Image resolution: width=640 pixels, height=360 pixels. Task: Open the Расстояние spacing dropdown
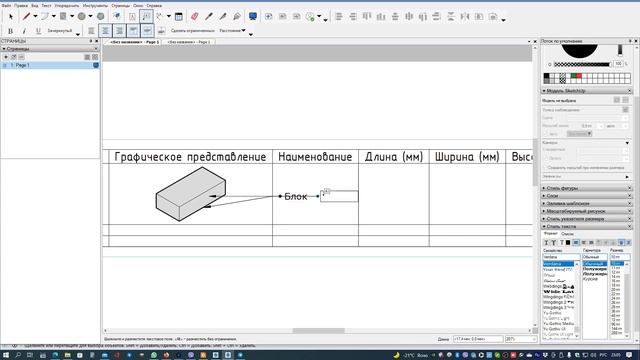[x=232, y=31]
